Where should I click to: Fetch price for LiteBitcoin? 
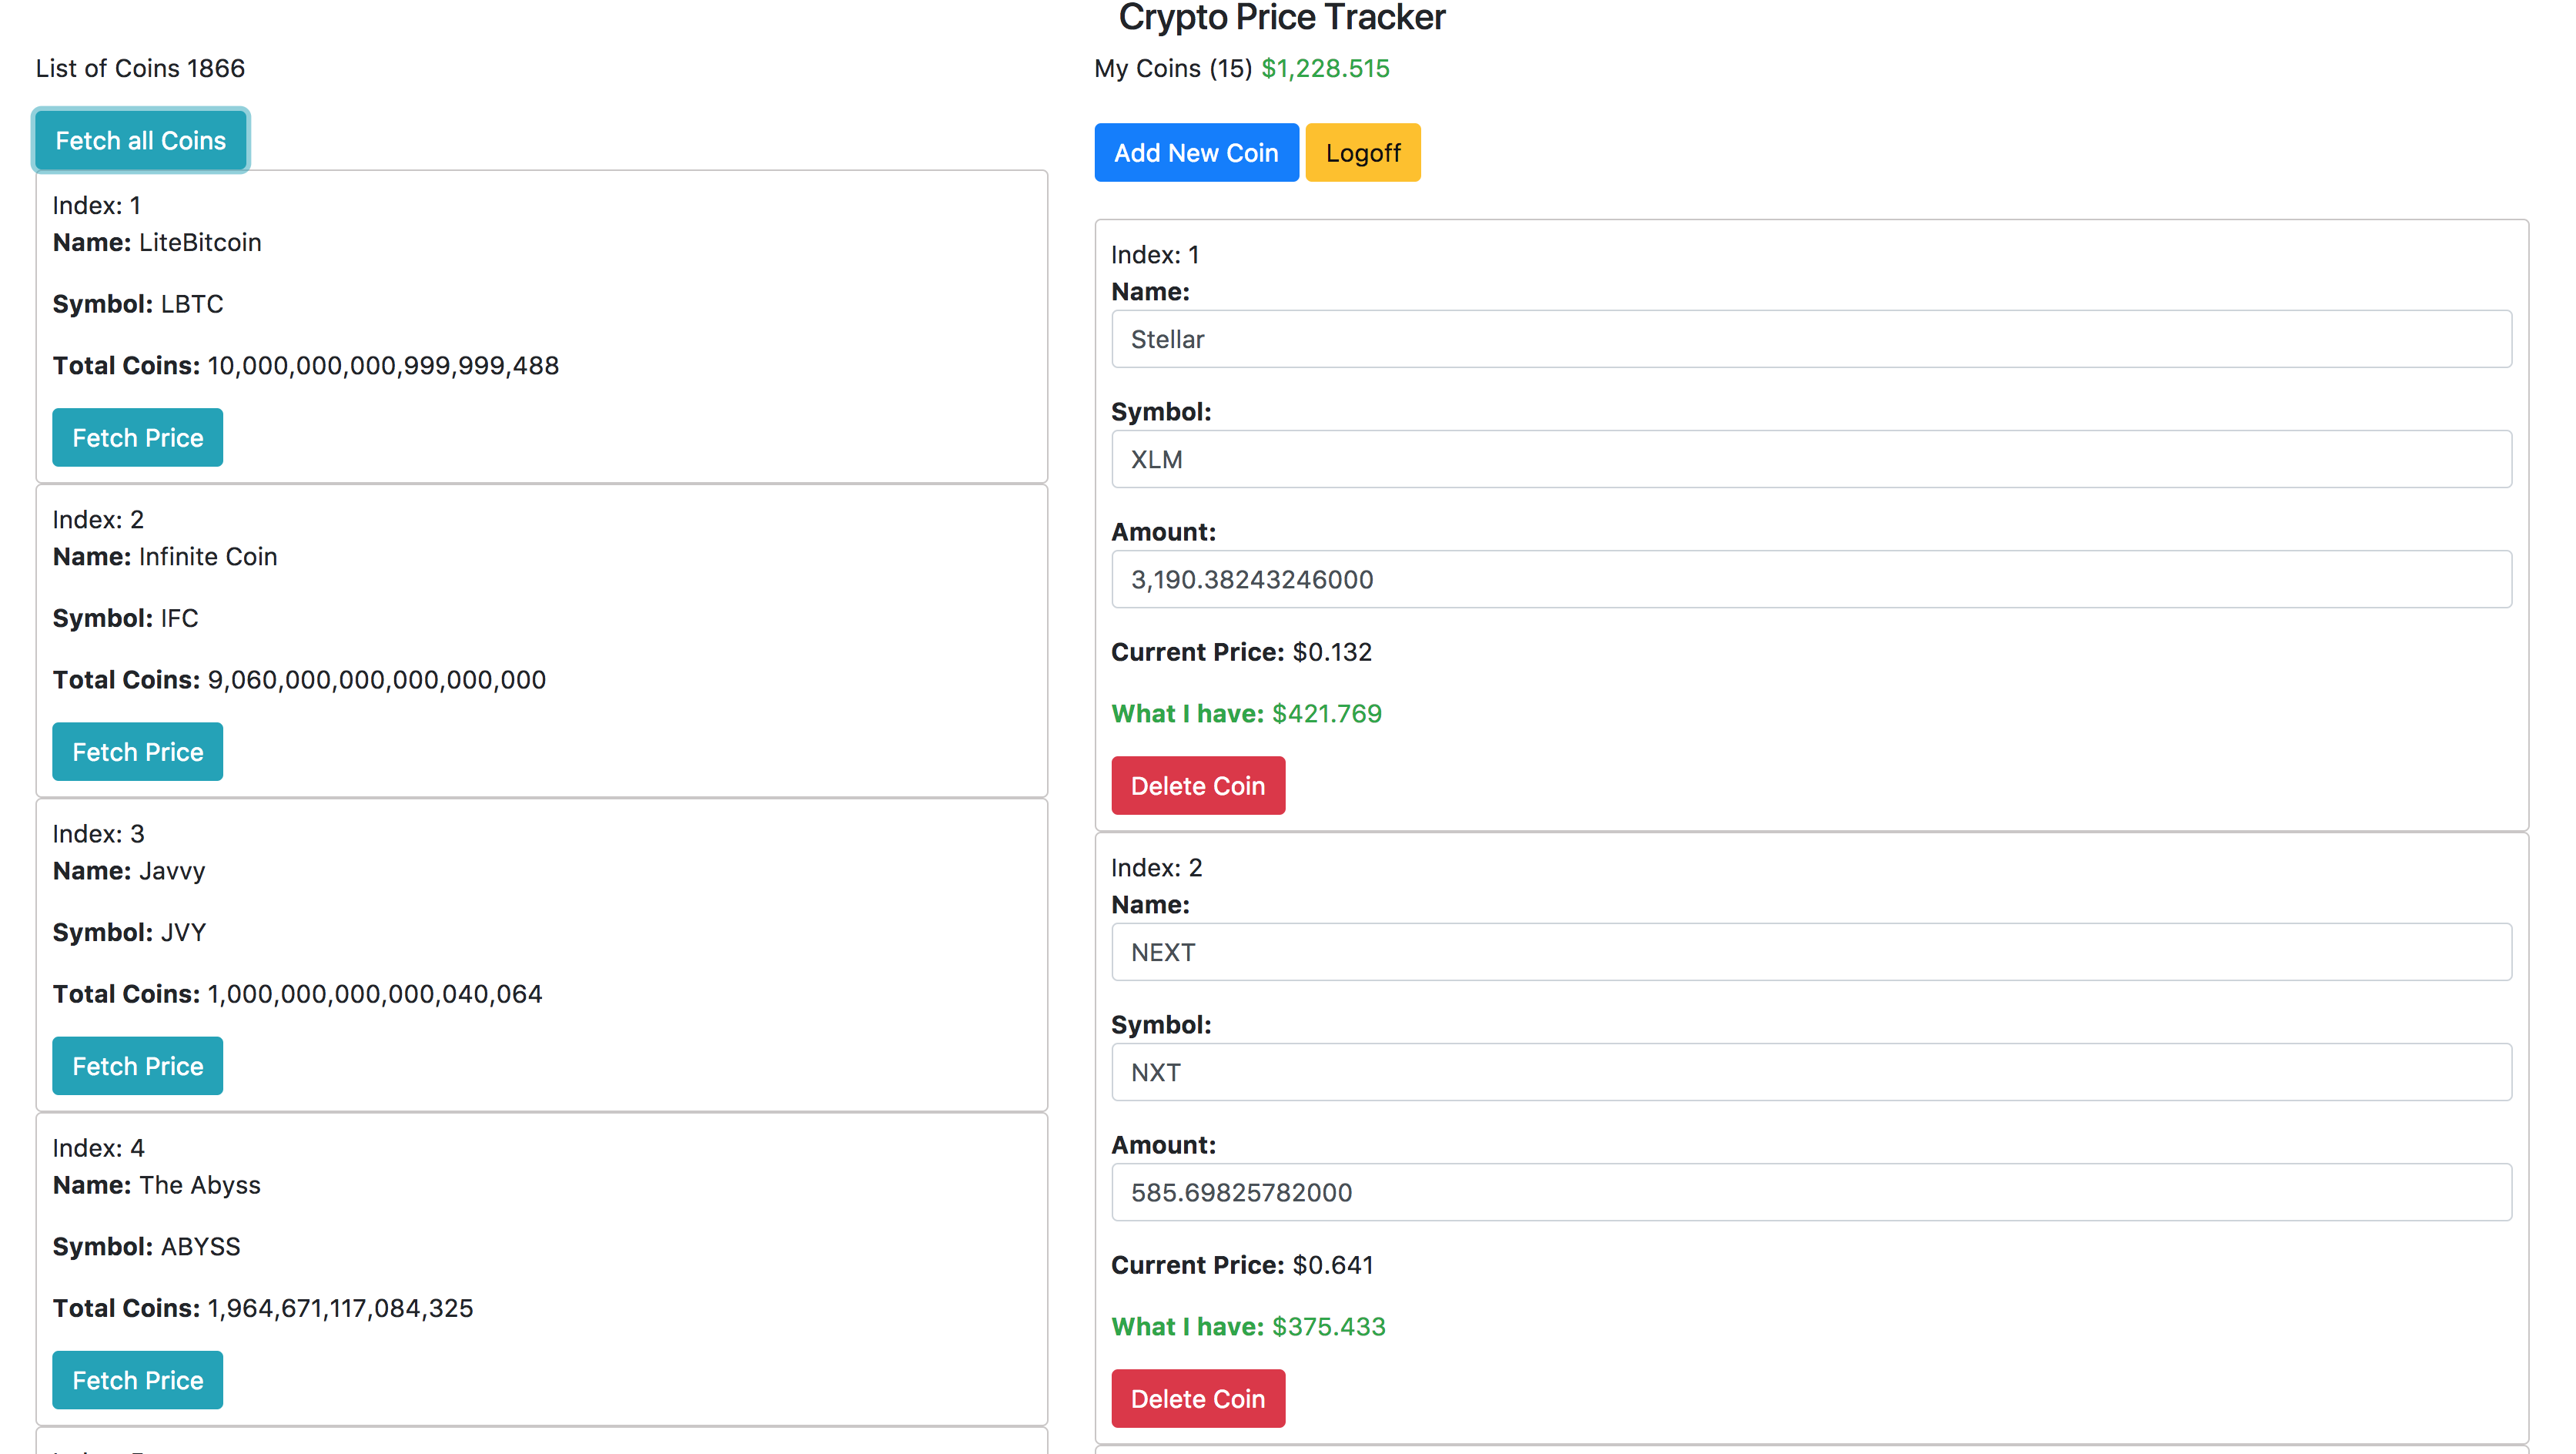click(137, 437)
